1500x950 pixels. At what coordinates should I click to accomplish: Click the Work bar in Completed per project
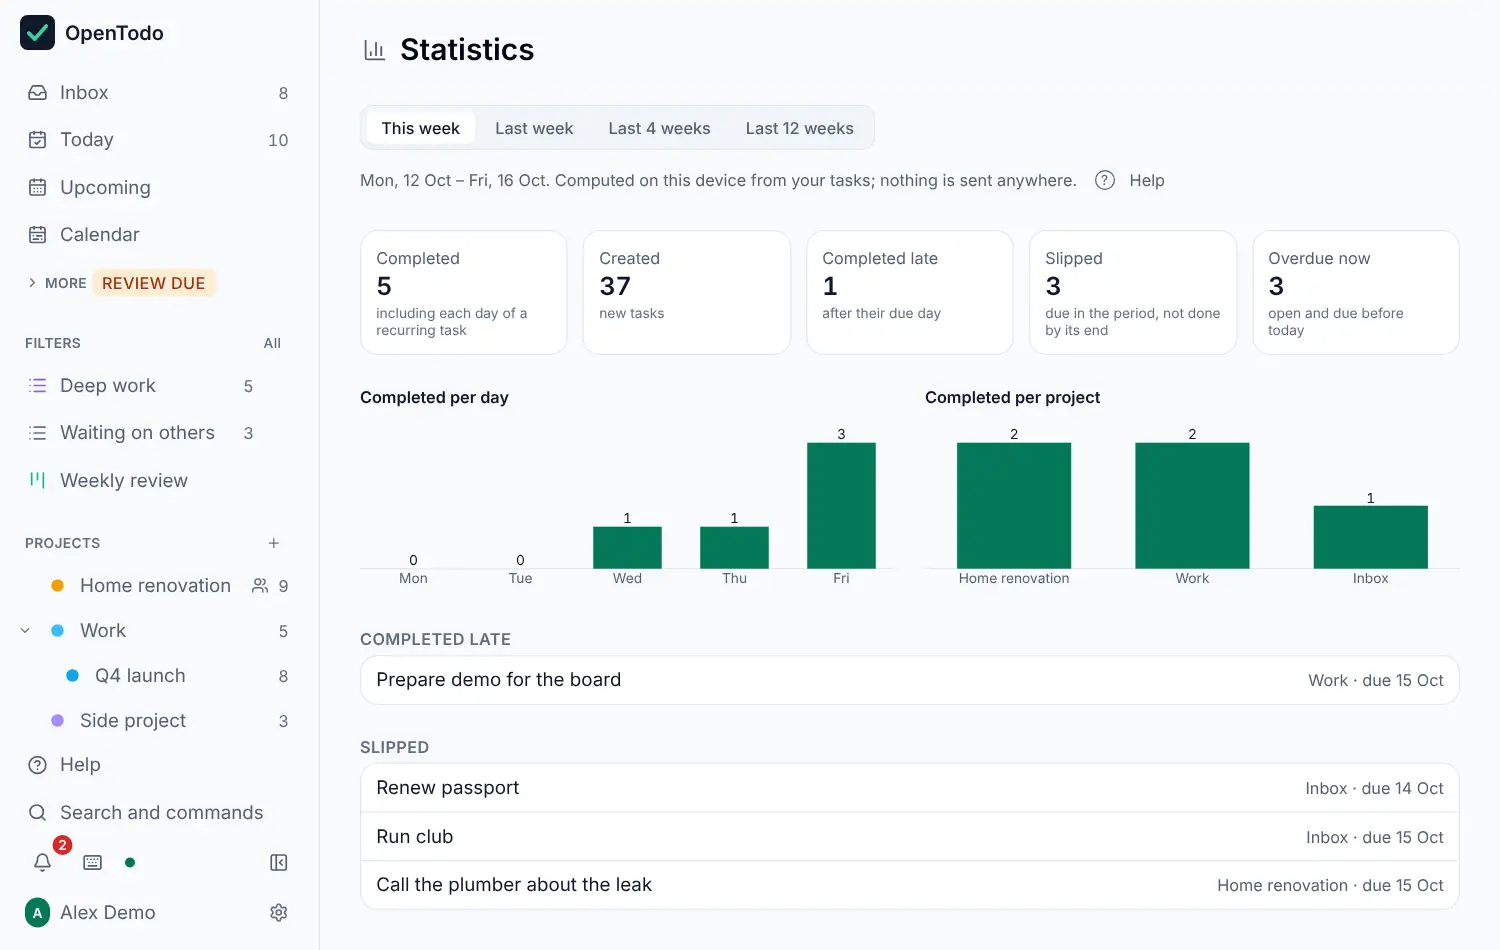click(x=1192, y=506)
